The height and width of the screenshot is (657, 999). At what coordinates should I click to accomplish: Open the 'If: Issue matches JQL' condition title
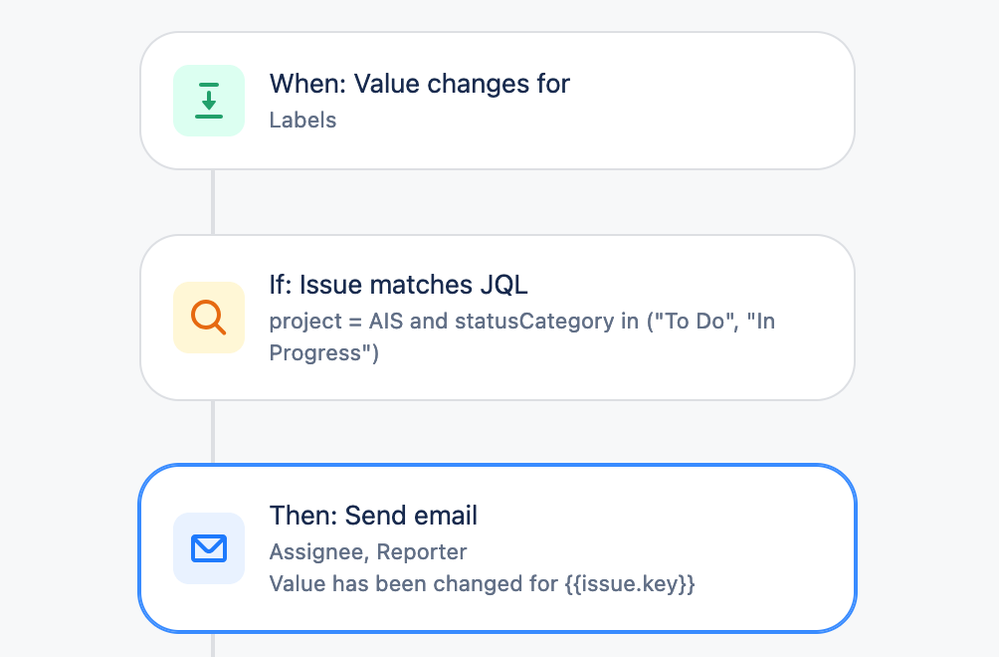pyautogui.click(x=398, y=285)
